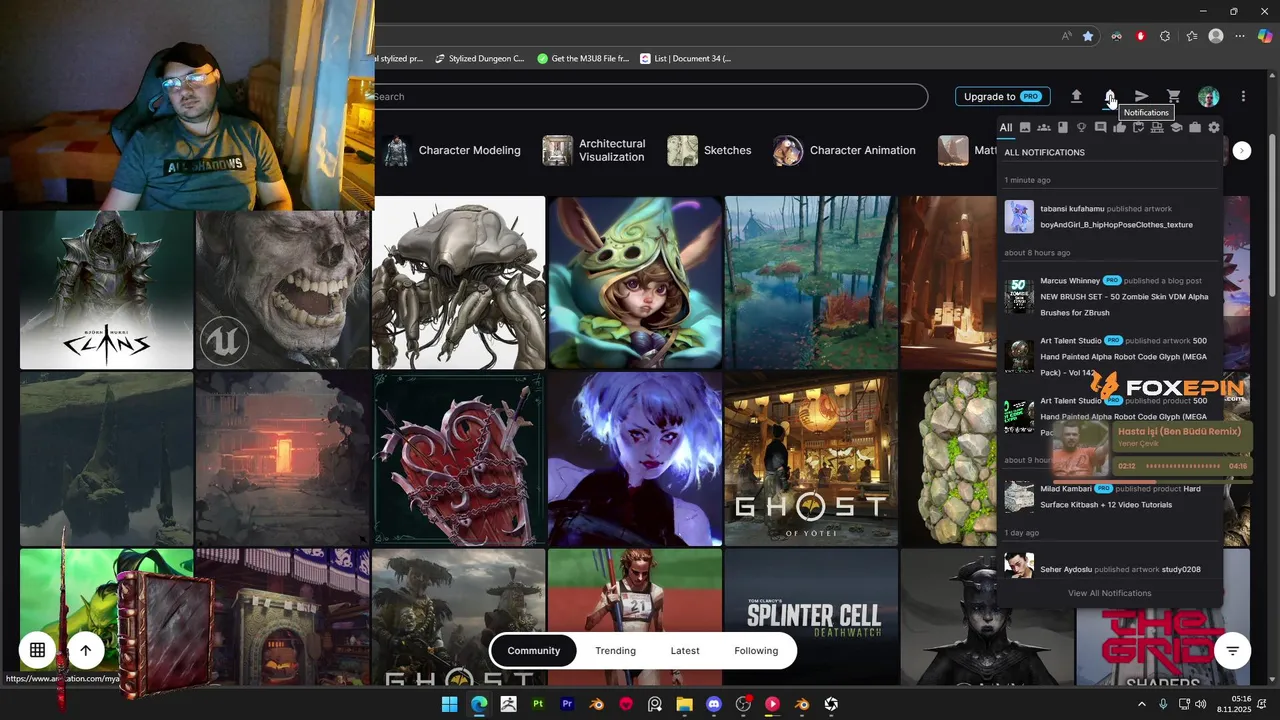Open the ArtStation three-dot menu
The width and height of the screenshot is (1280, 720).
1243,97
